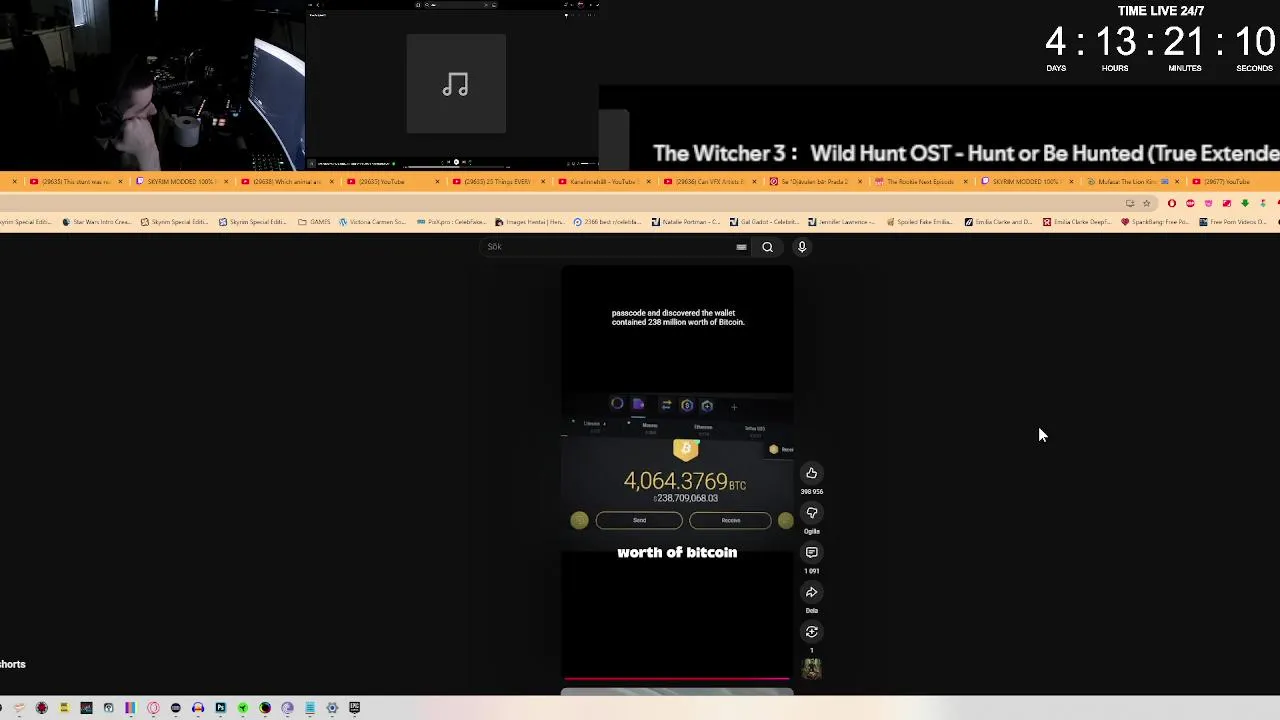Open comments showing 1 091

coord(811,552)
